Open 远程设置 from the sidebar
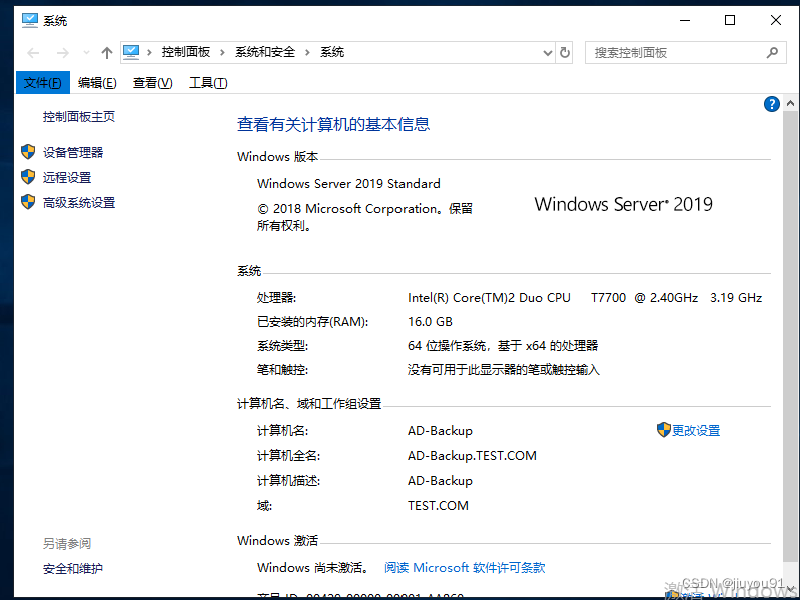The width and height of the screenshot is (800, 600). (67, 178)
